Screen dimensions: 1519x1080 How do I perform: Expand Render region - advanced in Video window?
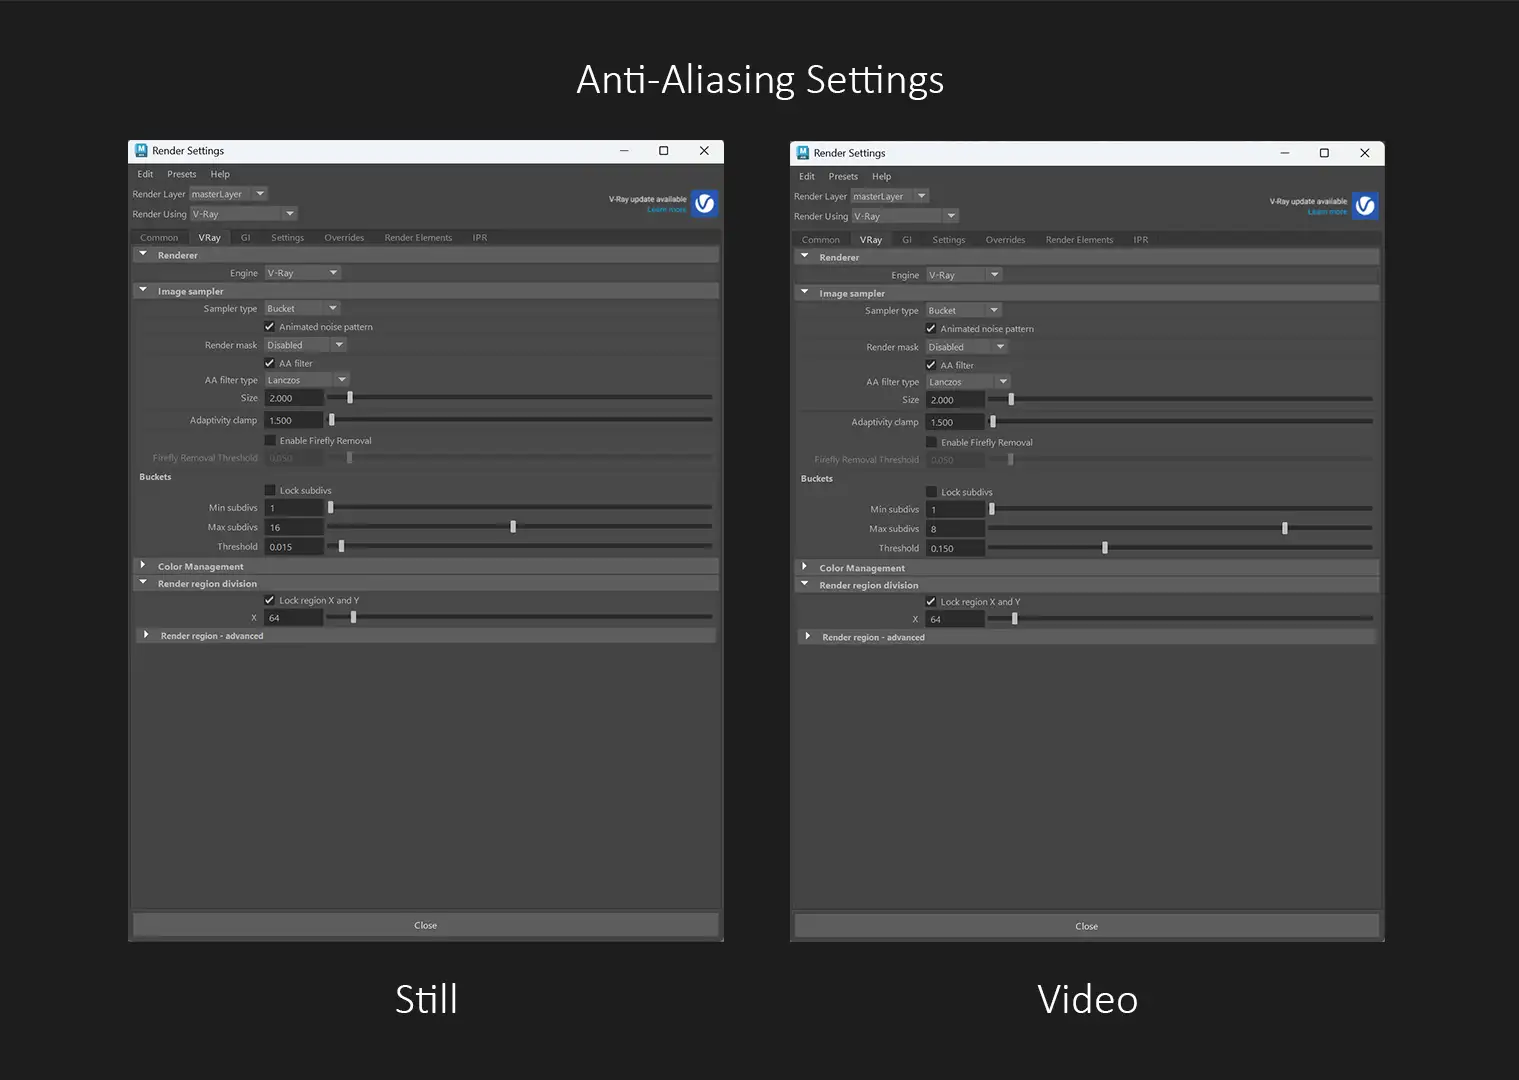point(807,637)
